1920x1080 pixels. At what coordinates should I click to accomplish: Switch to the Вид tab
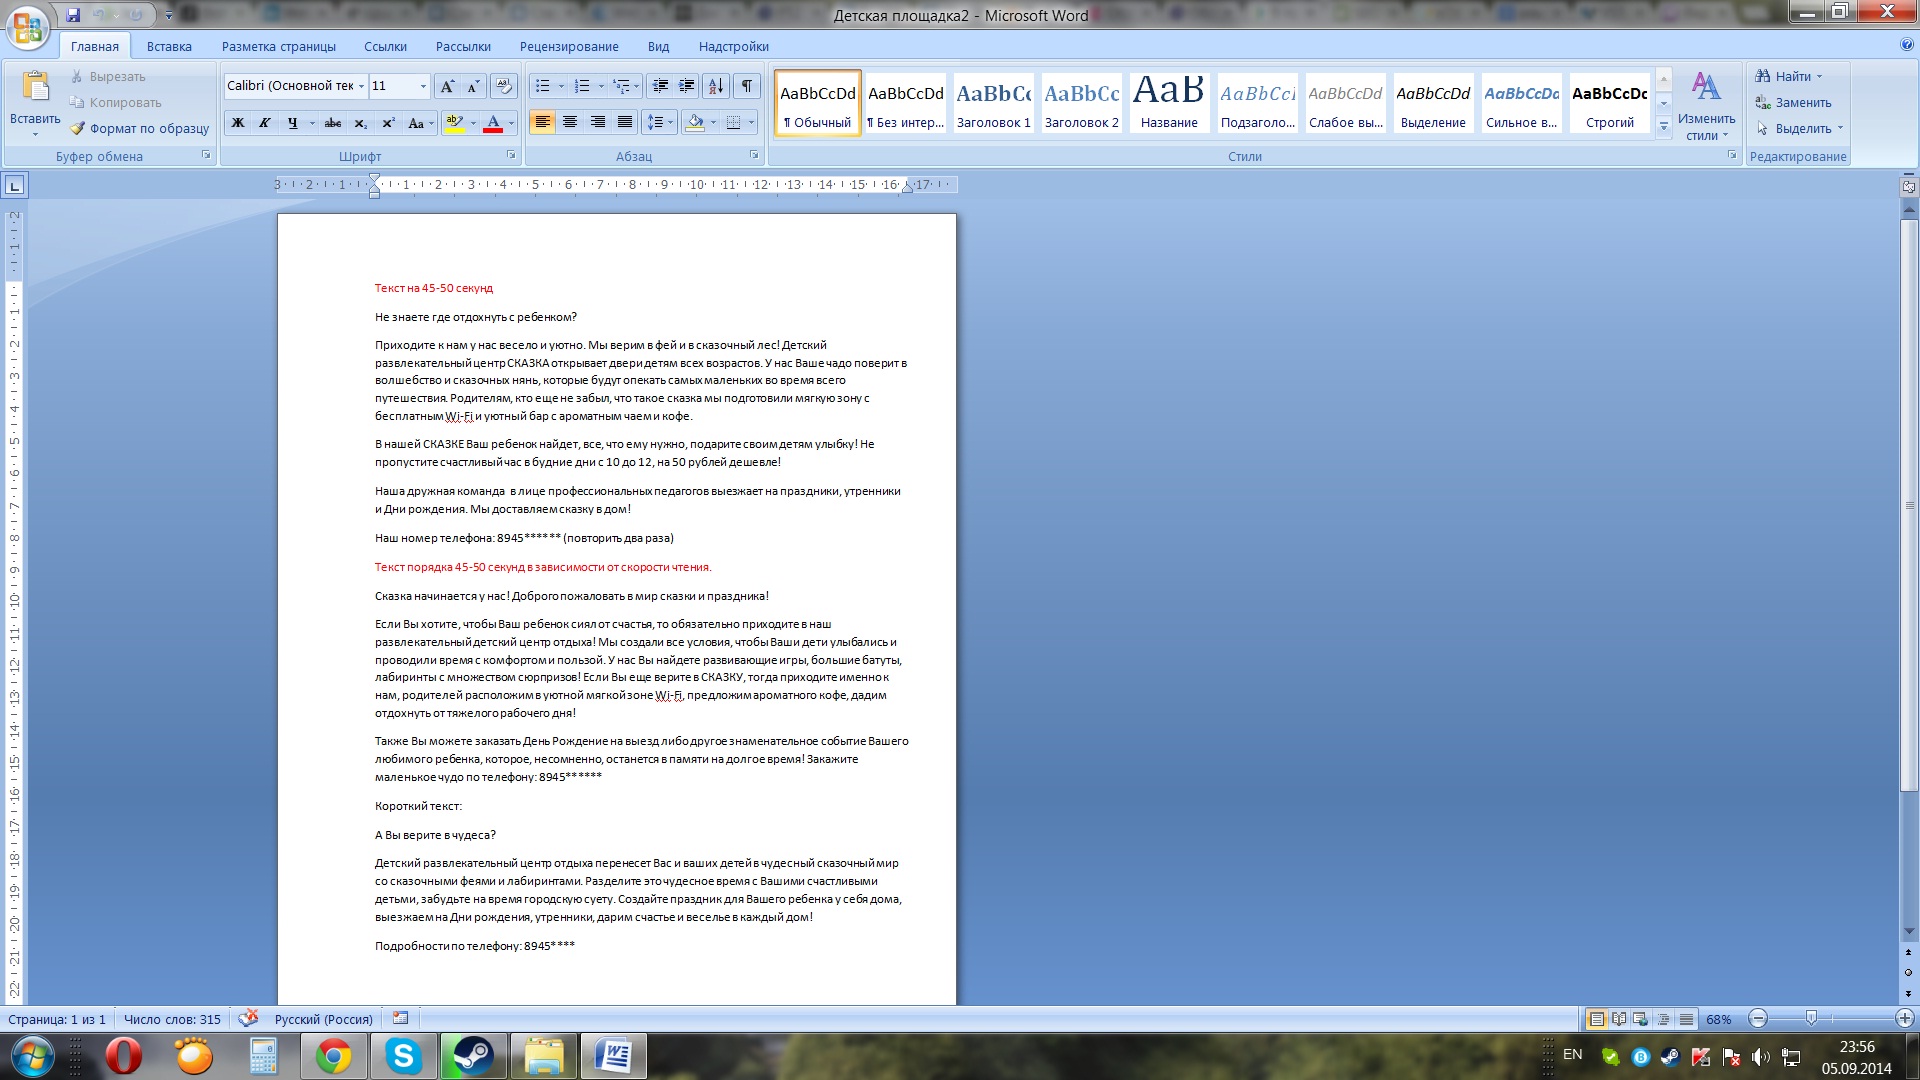658,46
